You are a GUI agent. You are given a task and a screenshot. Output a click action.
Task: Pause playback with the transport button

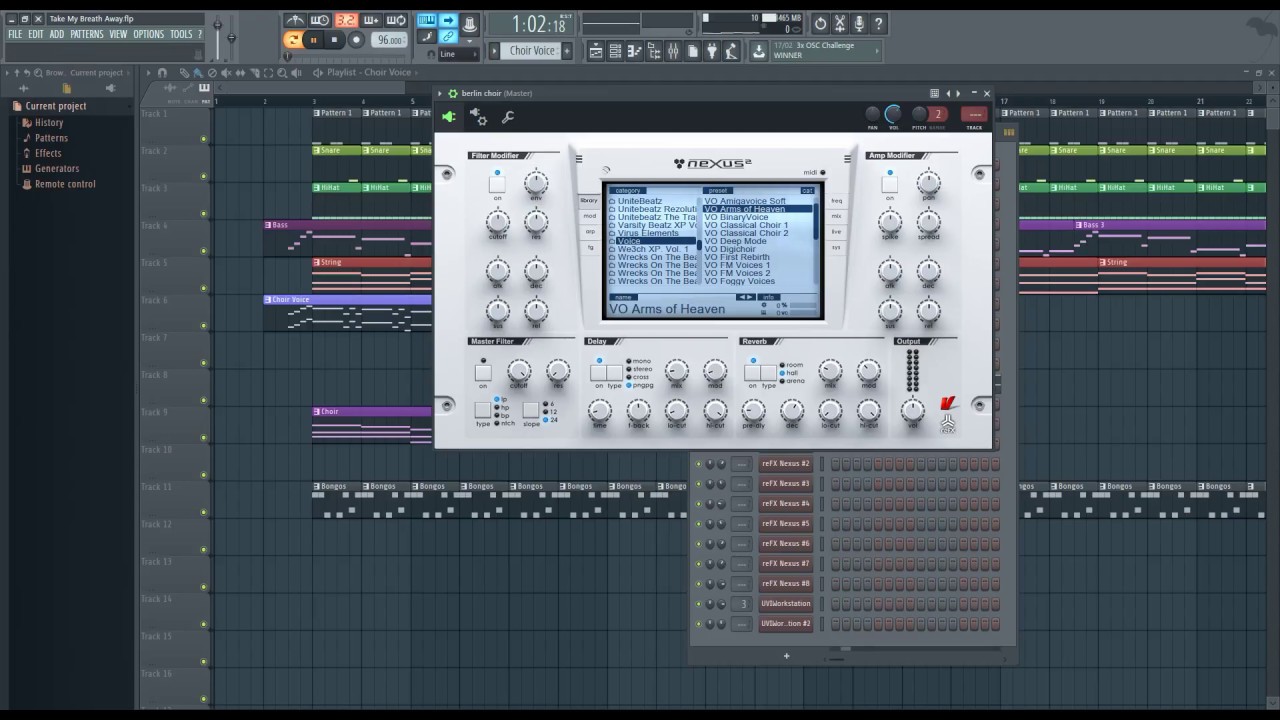[x=313, y=40]
